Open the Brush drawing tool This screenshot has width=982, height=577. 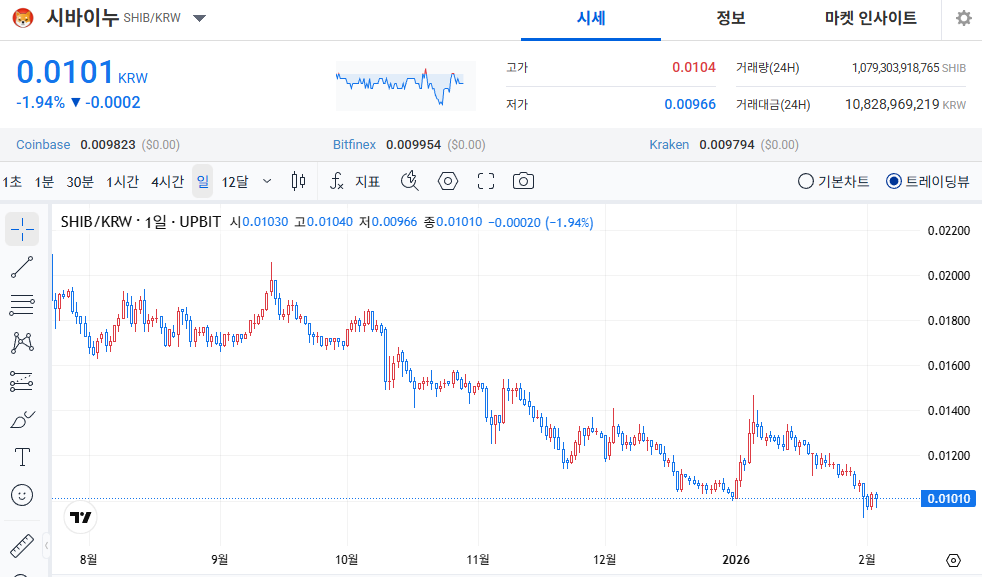(22, 419)
